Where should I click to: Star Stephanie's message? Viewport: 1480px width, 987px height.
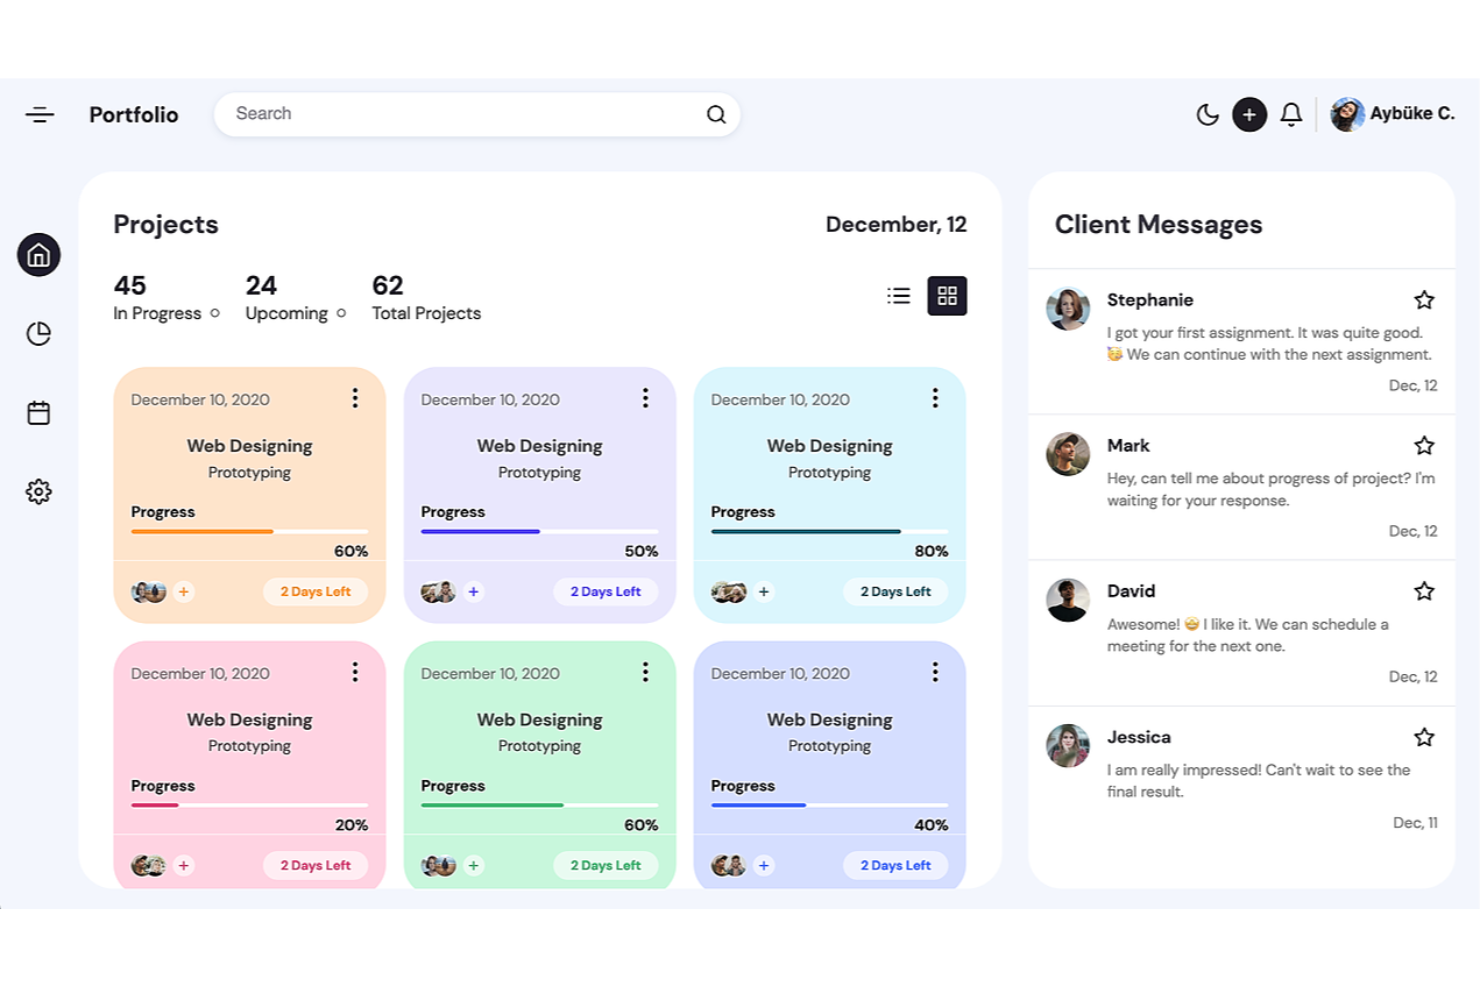[1424, 299]
